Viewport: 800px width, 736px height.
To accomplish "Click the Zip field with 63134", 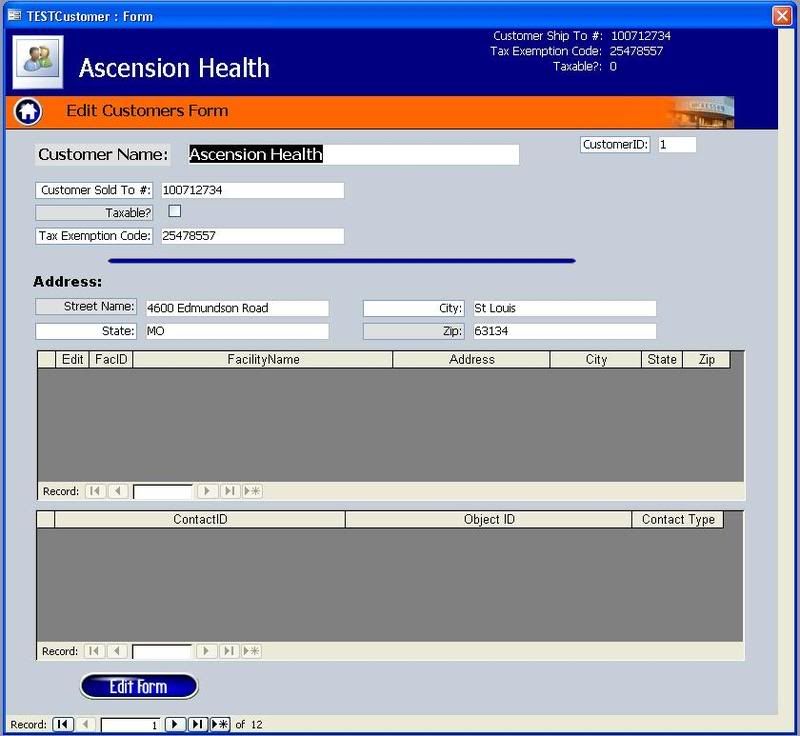I will click(x=564, y=331).
